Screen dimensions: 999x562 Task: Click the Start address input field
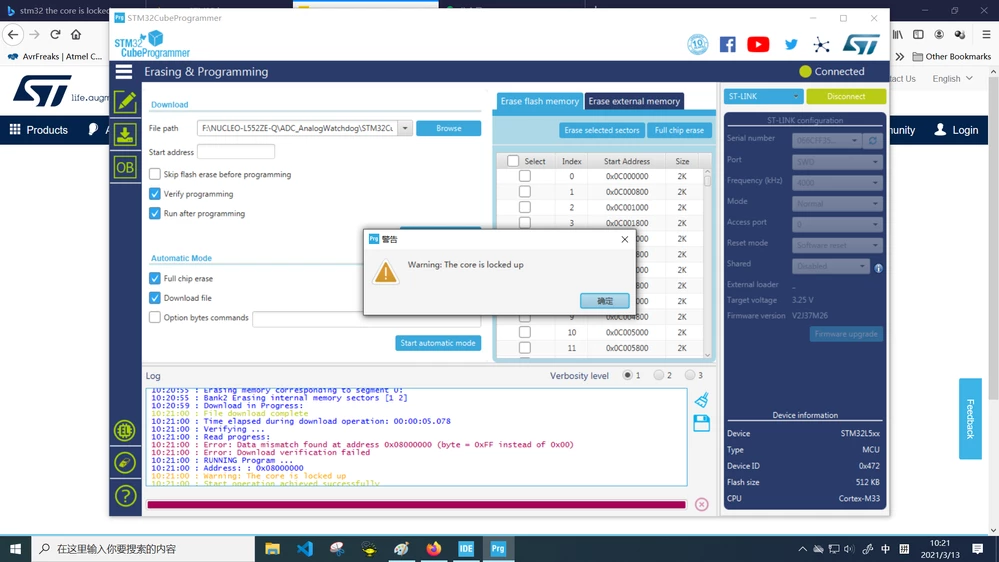coord(236,152)
